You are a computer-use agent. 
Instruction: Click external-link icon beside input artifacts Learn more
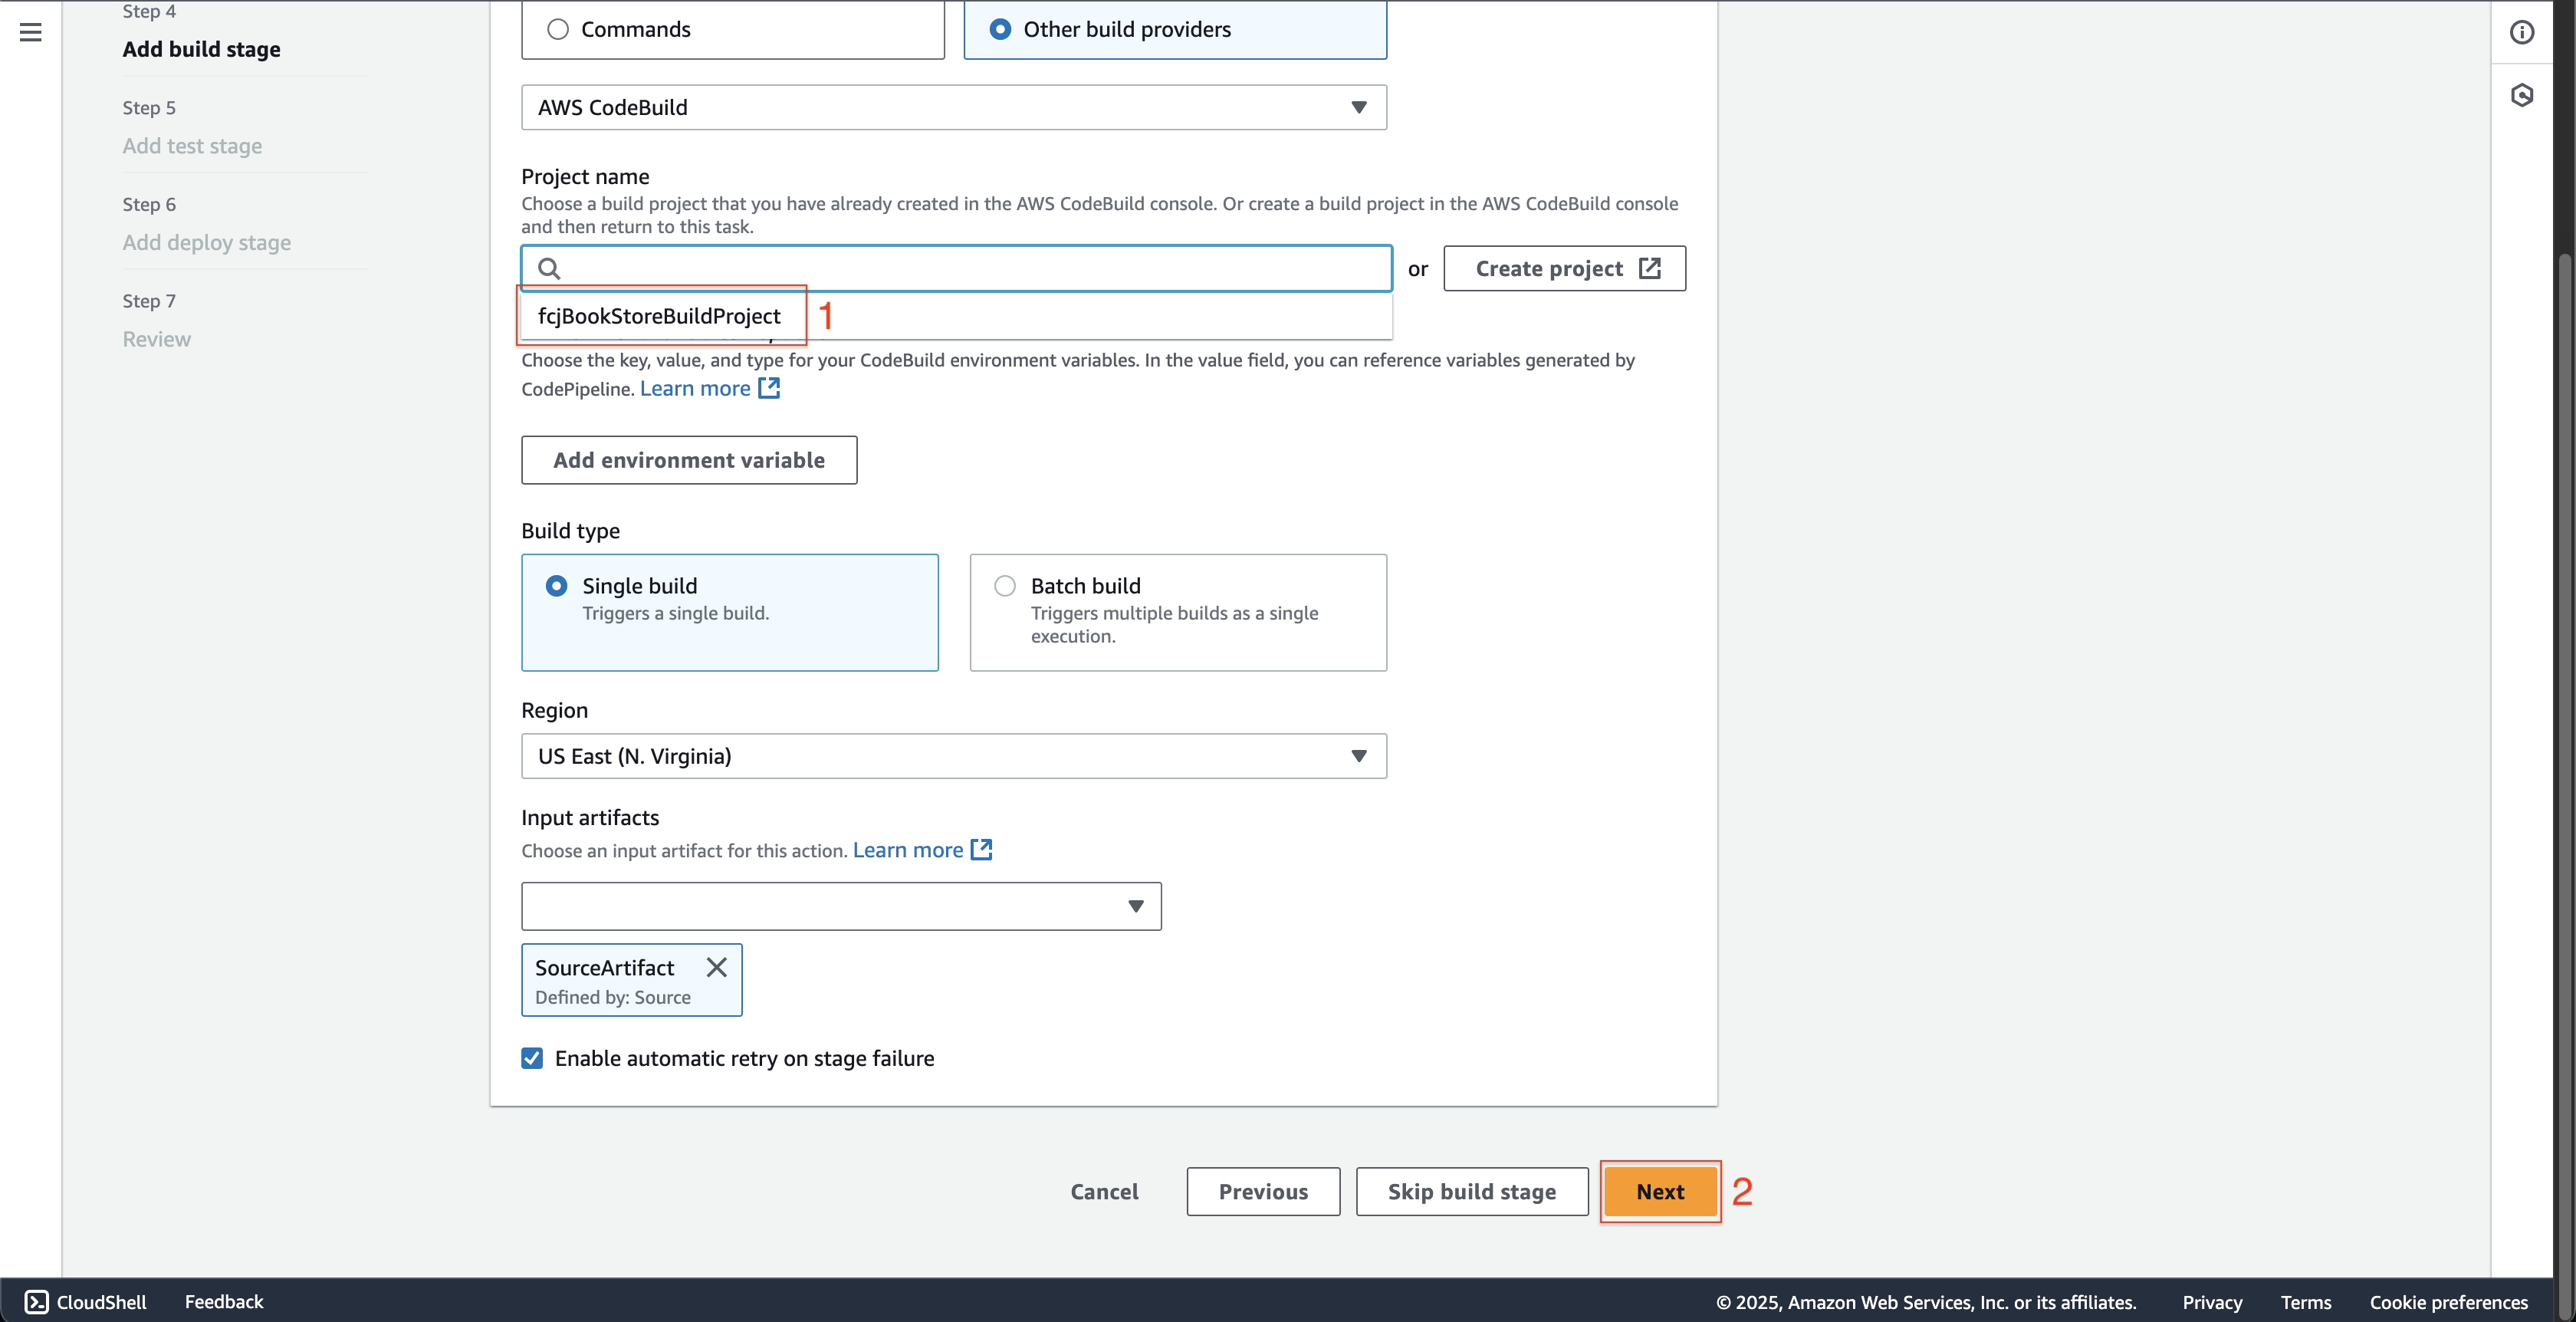982,849
